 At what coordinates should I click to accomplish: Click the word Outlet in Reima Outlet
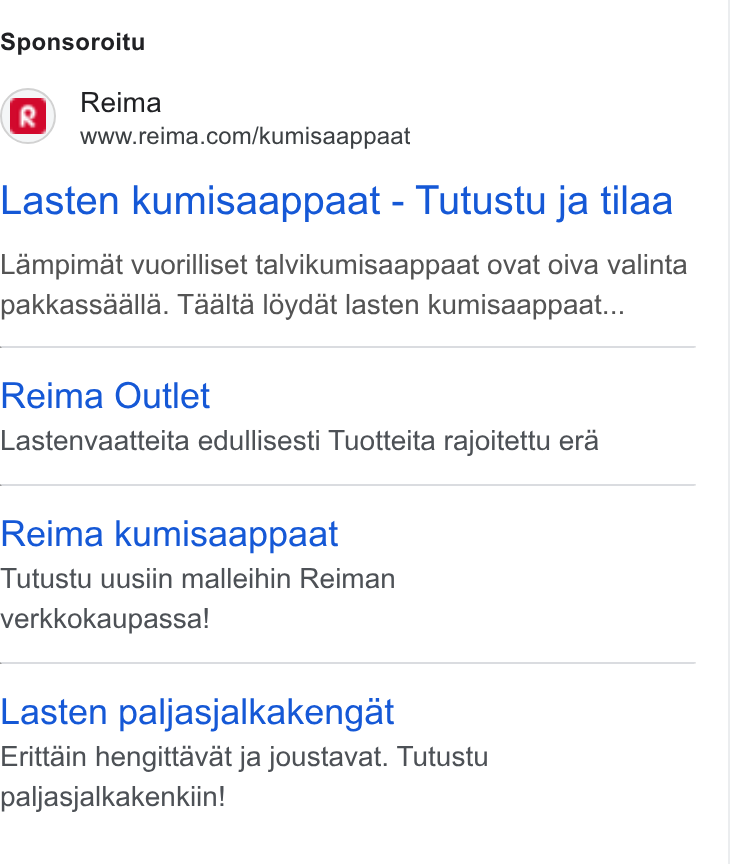pos(162,396)
